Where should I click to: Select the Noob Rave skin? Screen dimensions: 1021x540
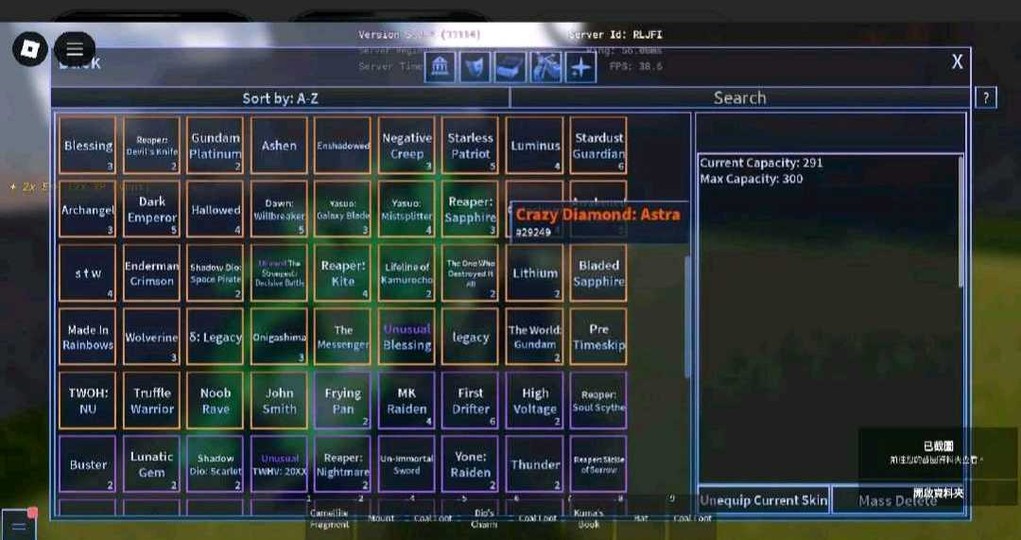[215, 401]
